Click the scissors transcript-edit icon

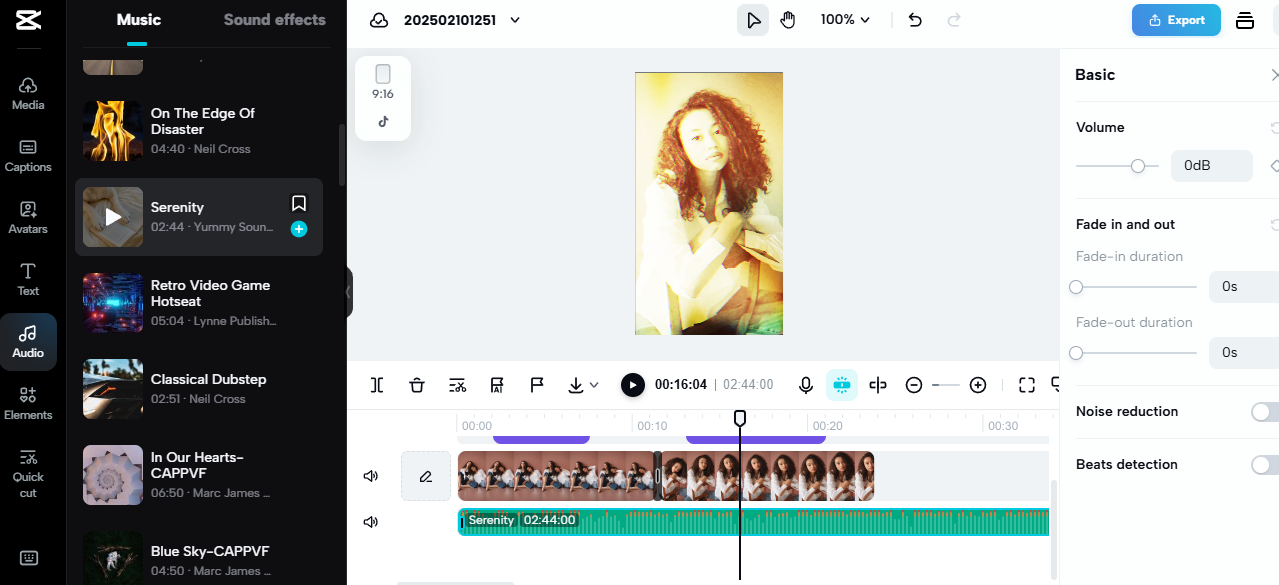pos(457,385)
